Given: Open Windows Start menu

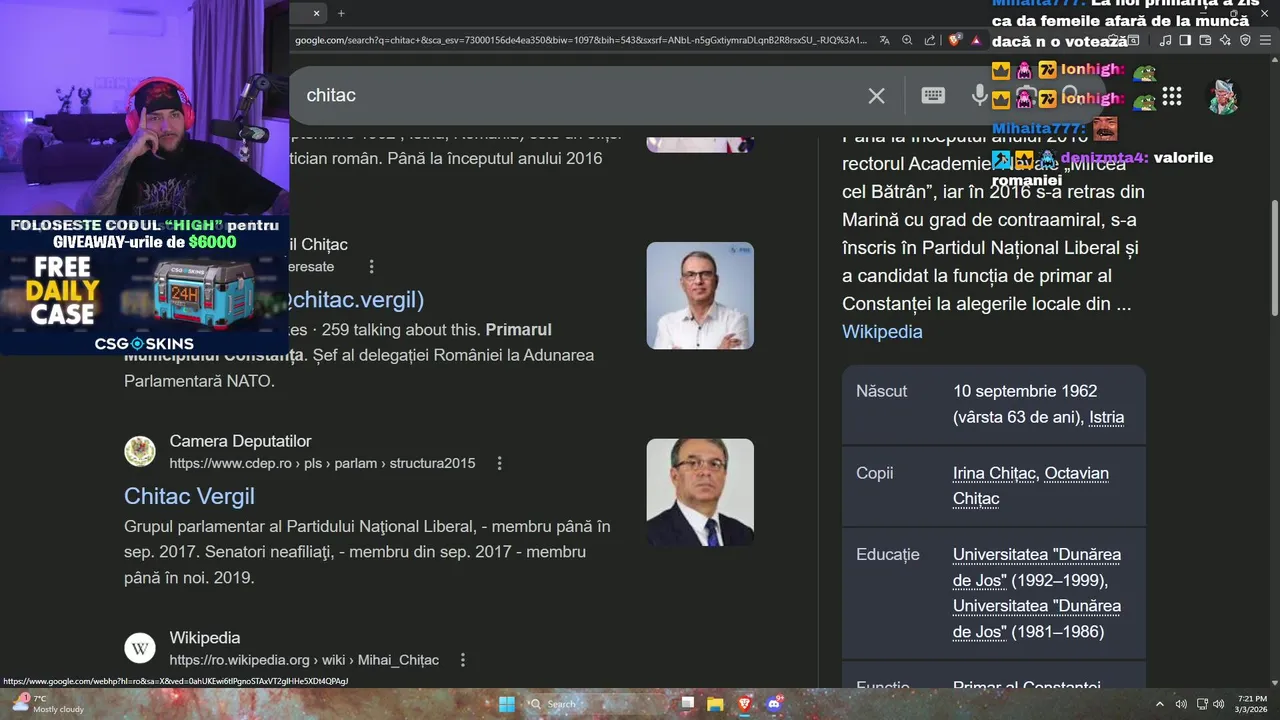Looking at the screenshot, I should (x=507, y=704).
